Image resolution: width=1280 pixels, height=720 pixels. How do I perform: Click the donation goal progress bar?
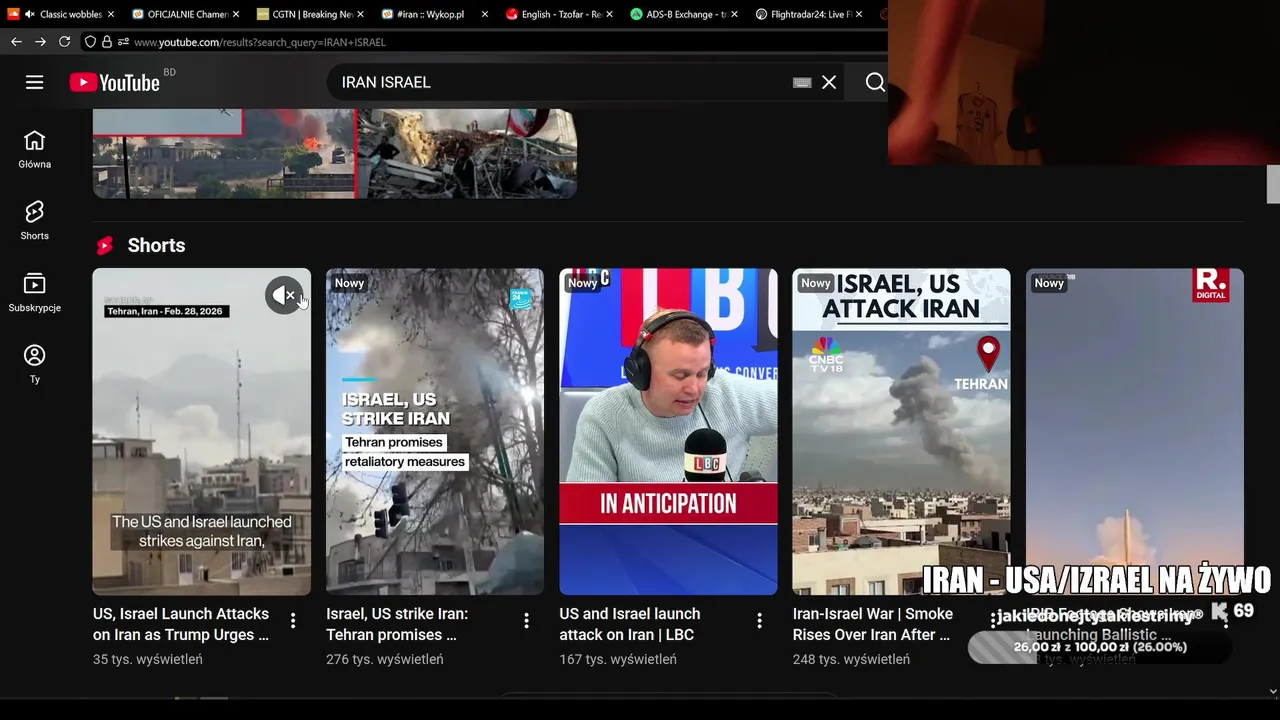coord(1100,647)
